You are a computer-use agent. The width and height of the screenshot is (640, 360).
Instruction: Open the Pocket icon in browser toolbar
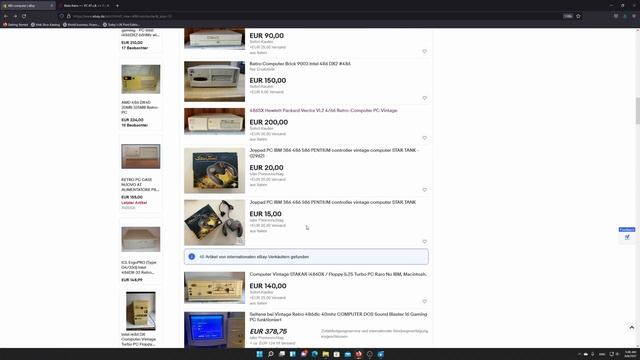616,16
